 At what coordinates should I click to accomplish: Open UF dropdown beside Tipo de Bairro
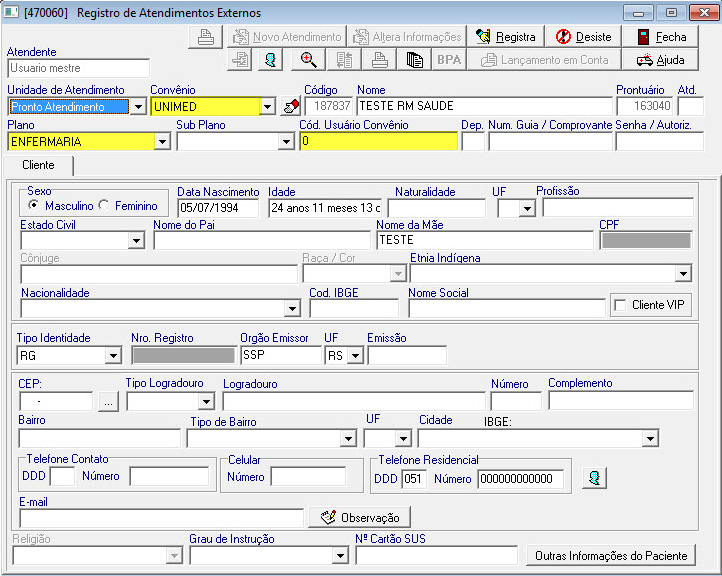point(403,438)
